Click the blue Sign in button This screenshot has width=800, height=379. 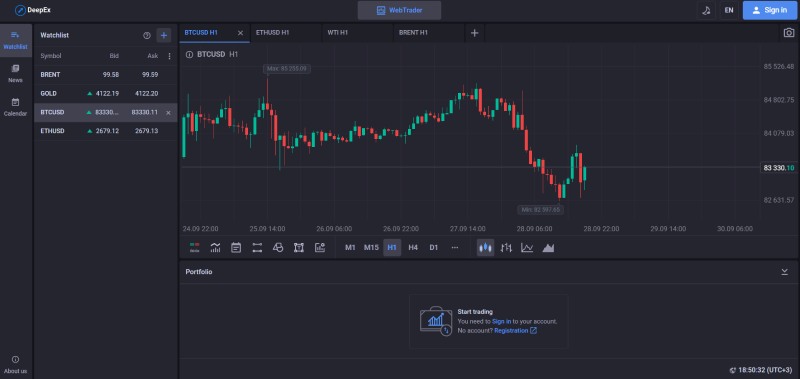770,10
